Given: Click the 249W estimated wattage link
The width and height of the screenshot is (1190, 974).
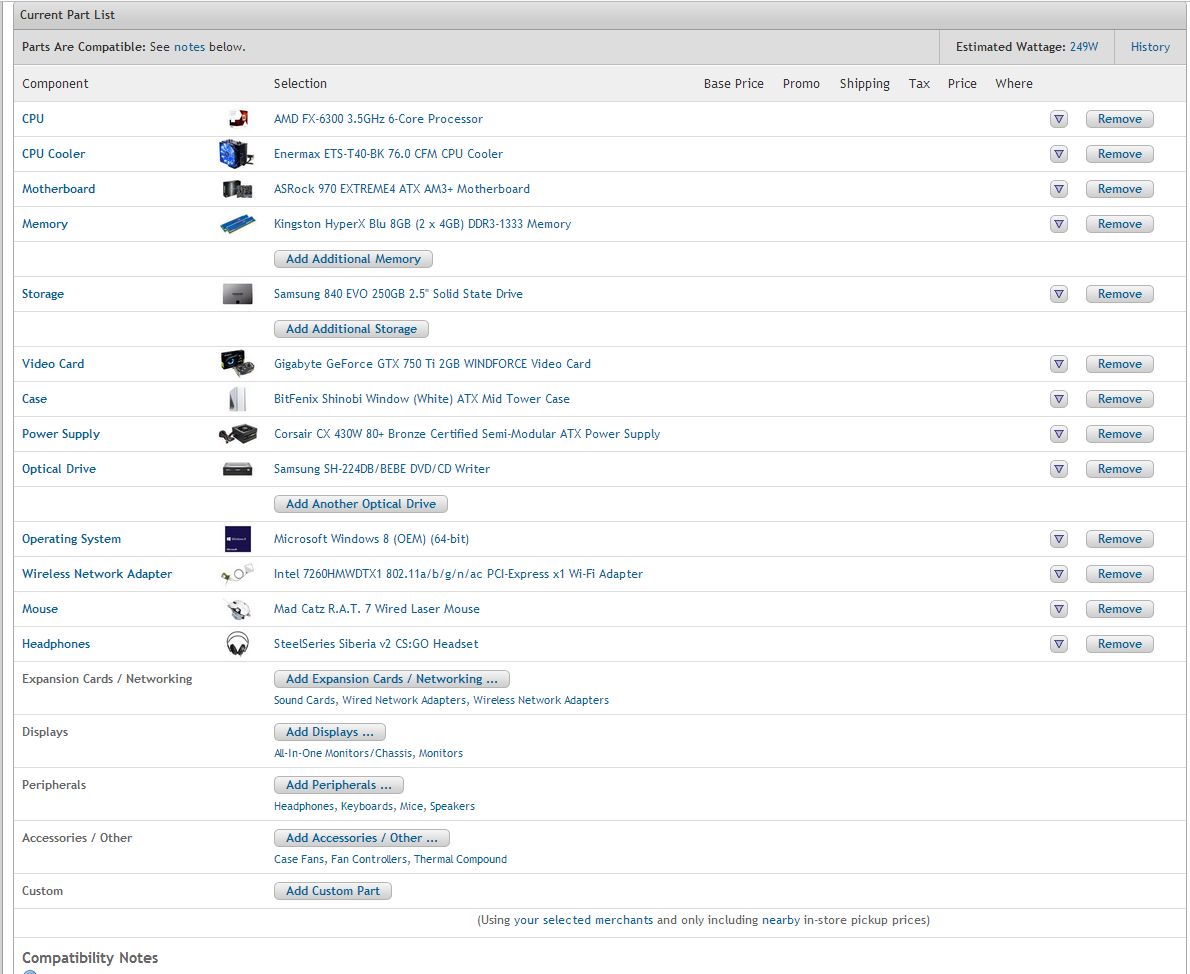Looking at the screenshot, I should coord(1084,47).
